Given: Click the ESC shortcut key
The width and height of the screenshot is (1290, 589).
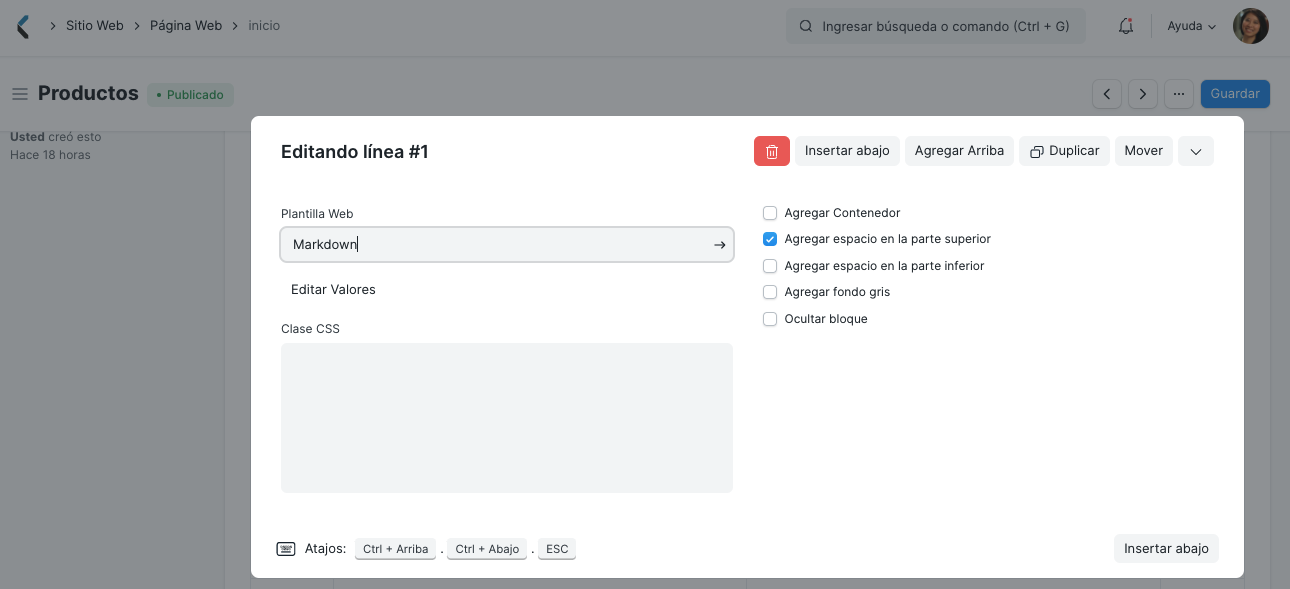Looking at the screenshot, I should (557, 549).
